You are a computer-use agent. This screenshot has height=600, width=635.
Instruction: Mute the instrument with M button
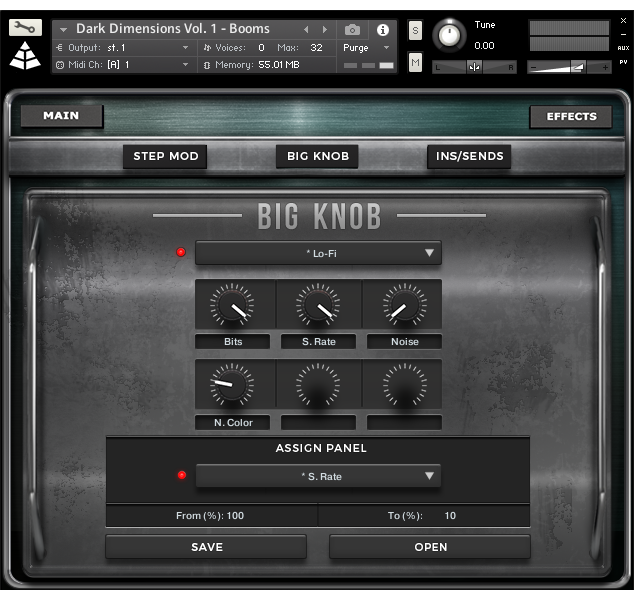pos(416,63)
